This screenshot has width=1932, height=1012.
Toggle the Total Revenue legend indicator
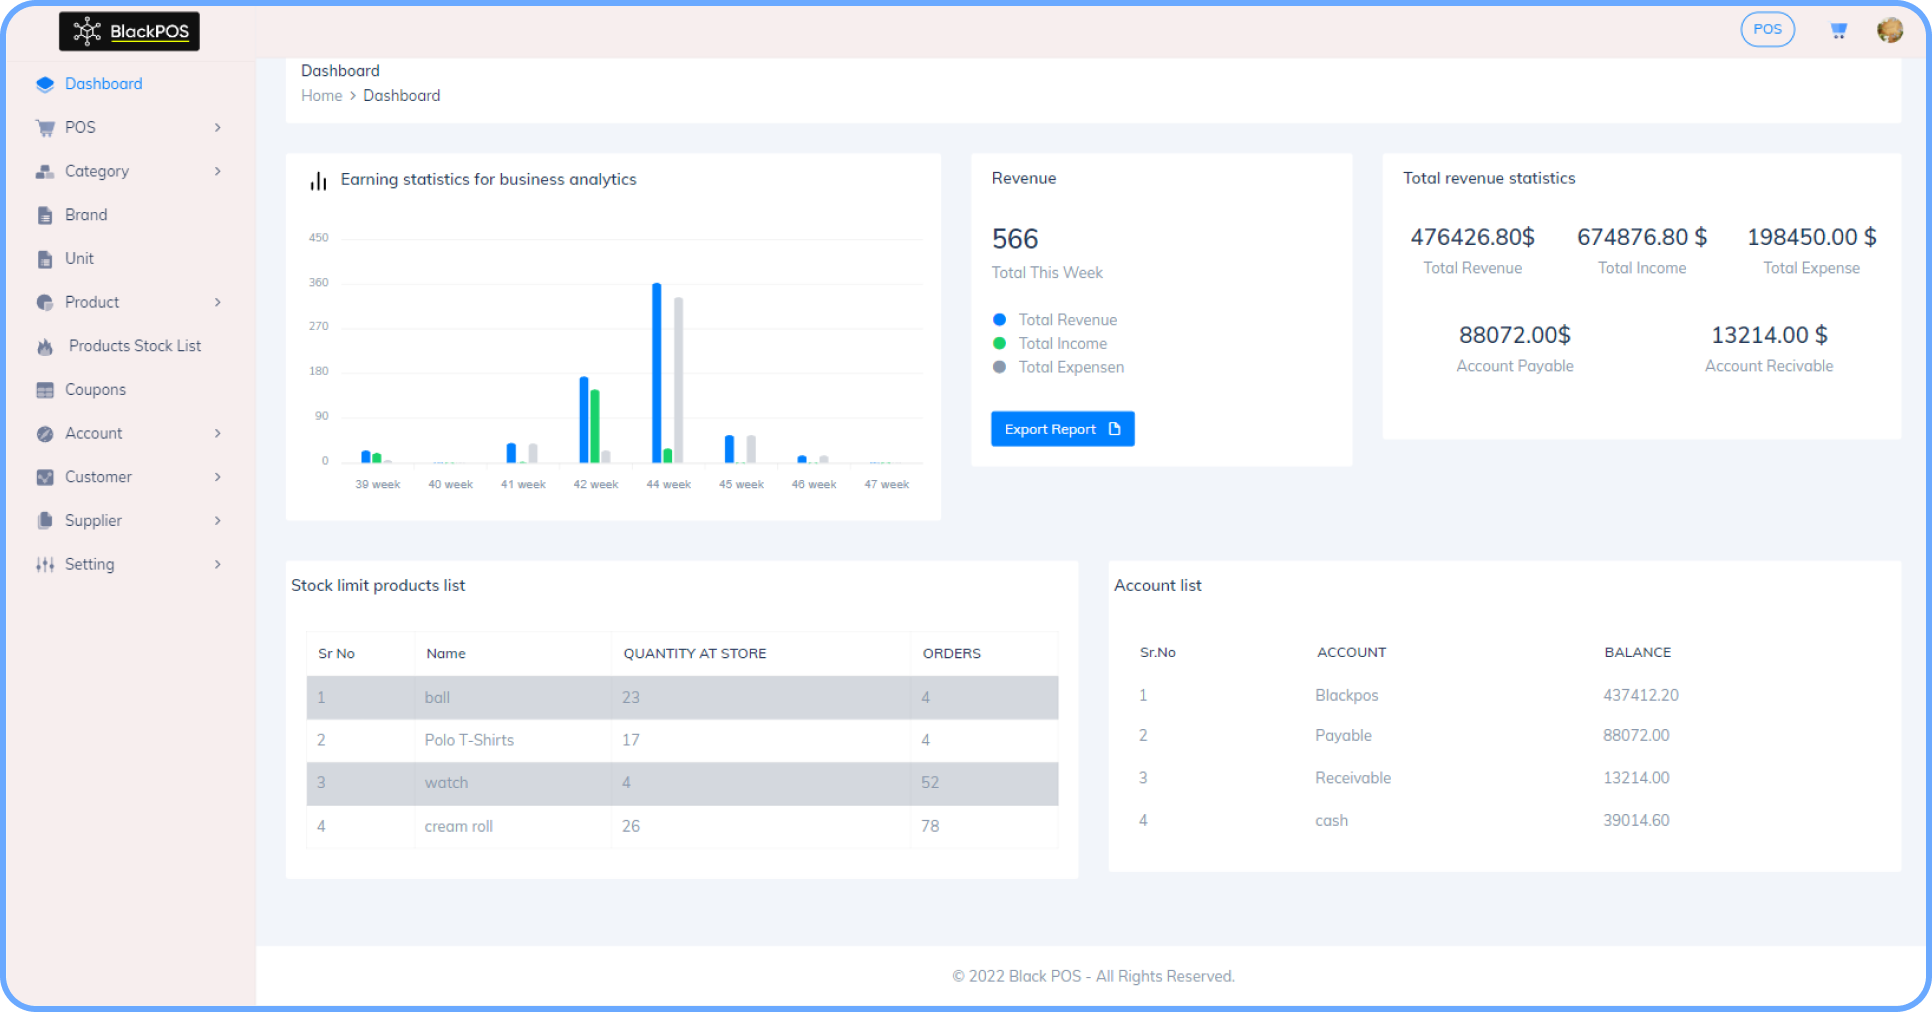pos(1000,319)
